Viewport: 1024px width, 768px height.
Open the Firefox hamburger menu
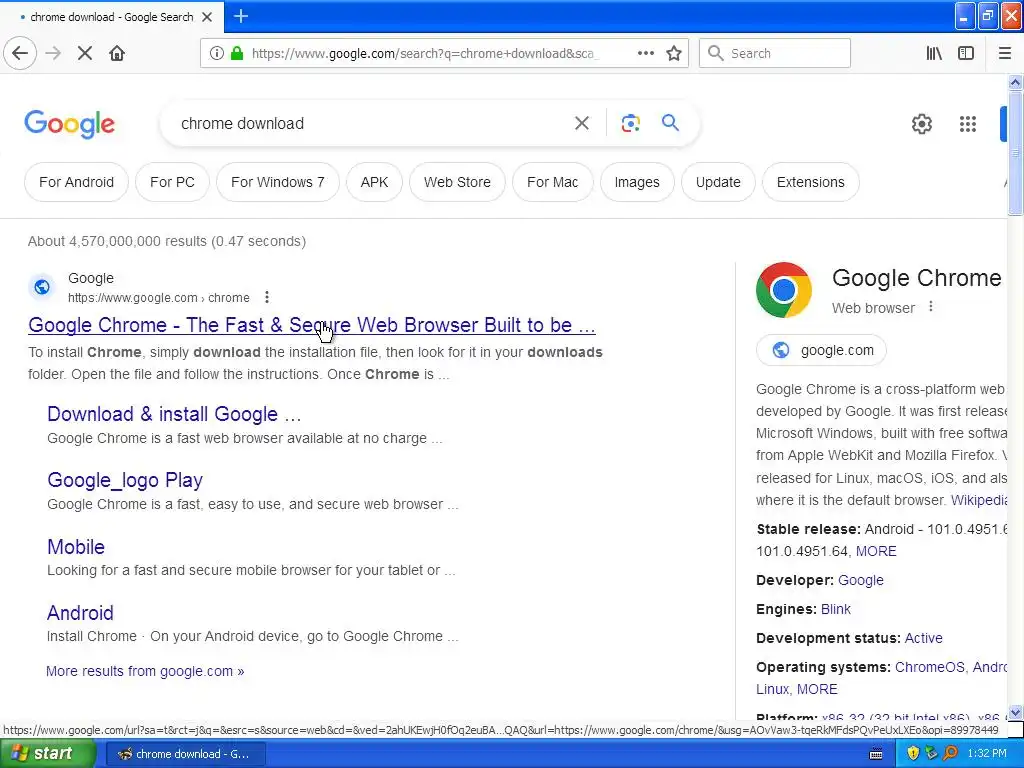(1004, 54)
